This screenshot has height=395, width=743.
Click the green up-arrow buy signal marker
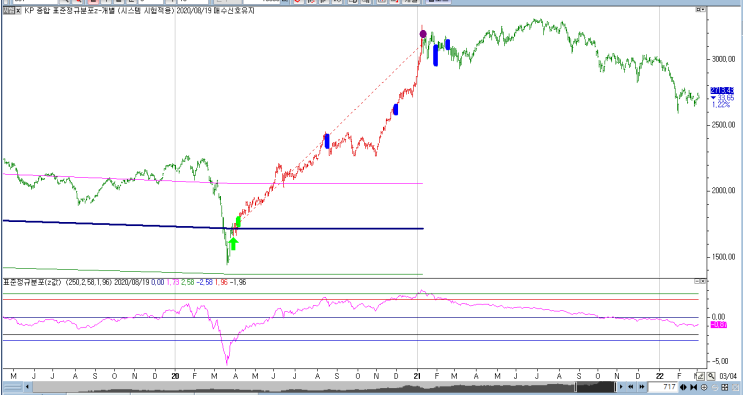pos(233,243)
